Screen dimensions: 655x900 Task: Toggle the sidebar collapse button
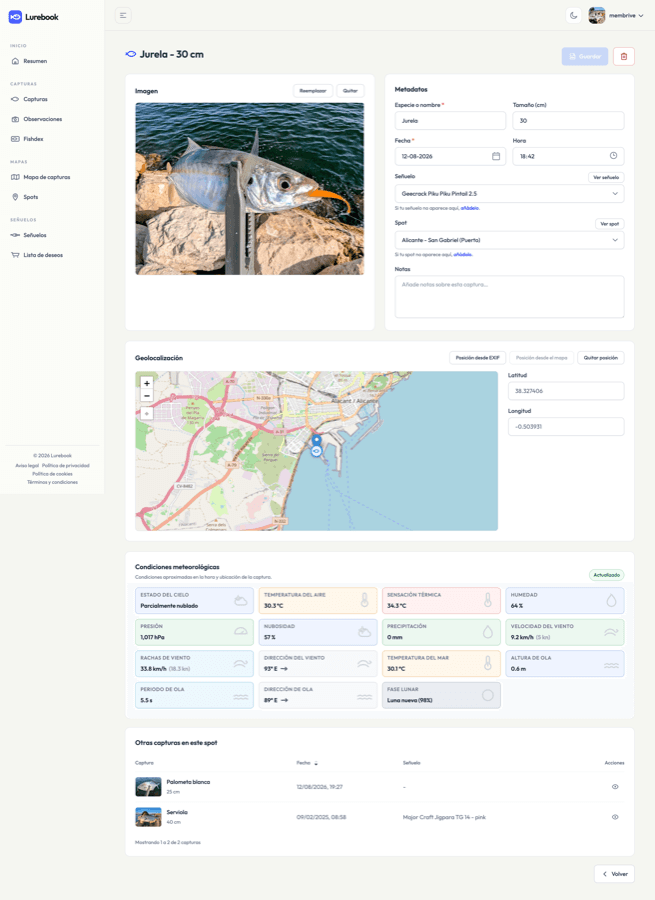click(x=123, y=15)
